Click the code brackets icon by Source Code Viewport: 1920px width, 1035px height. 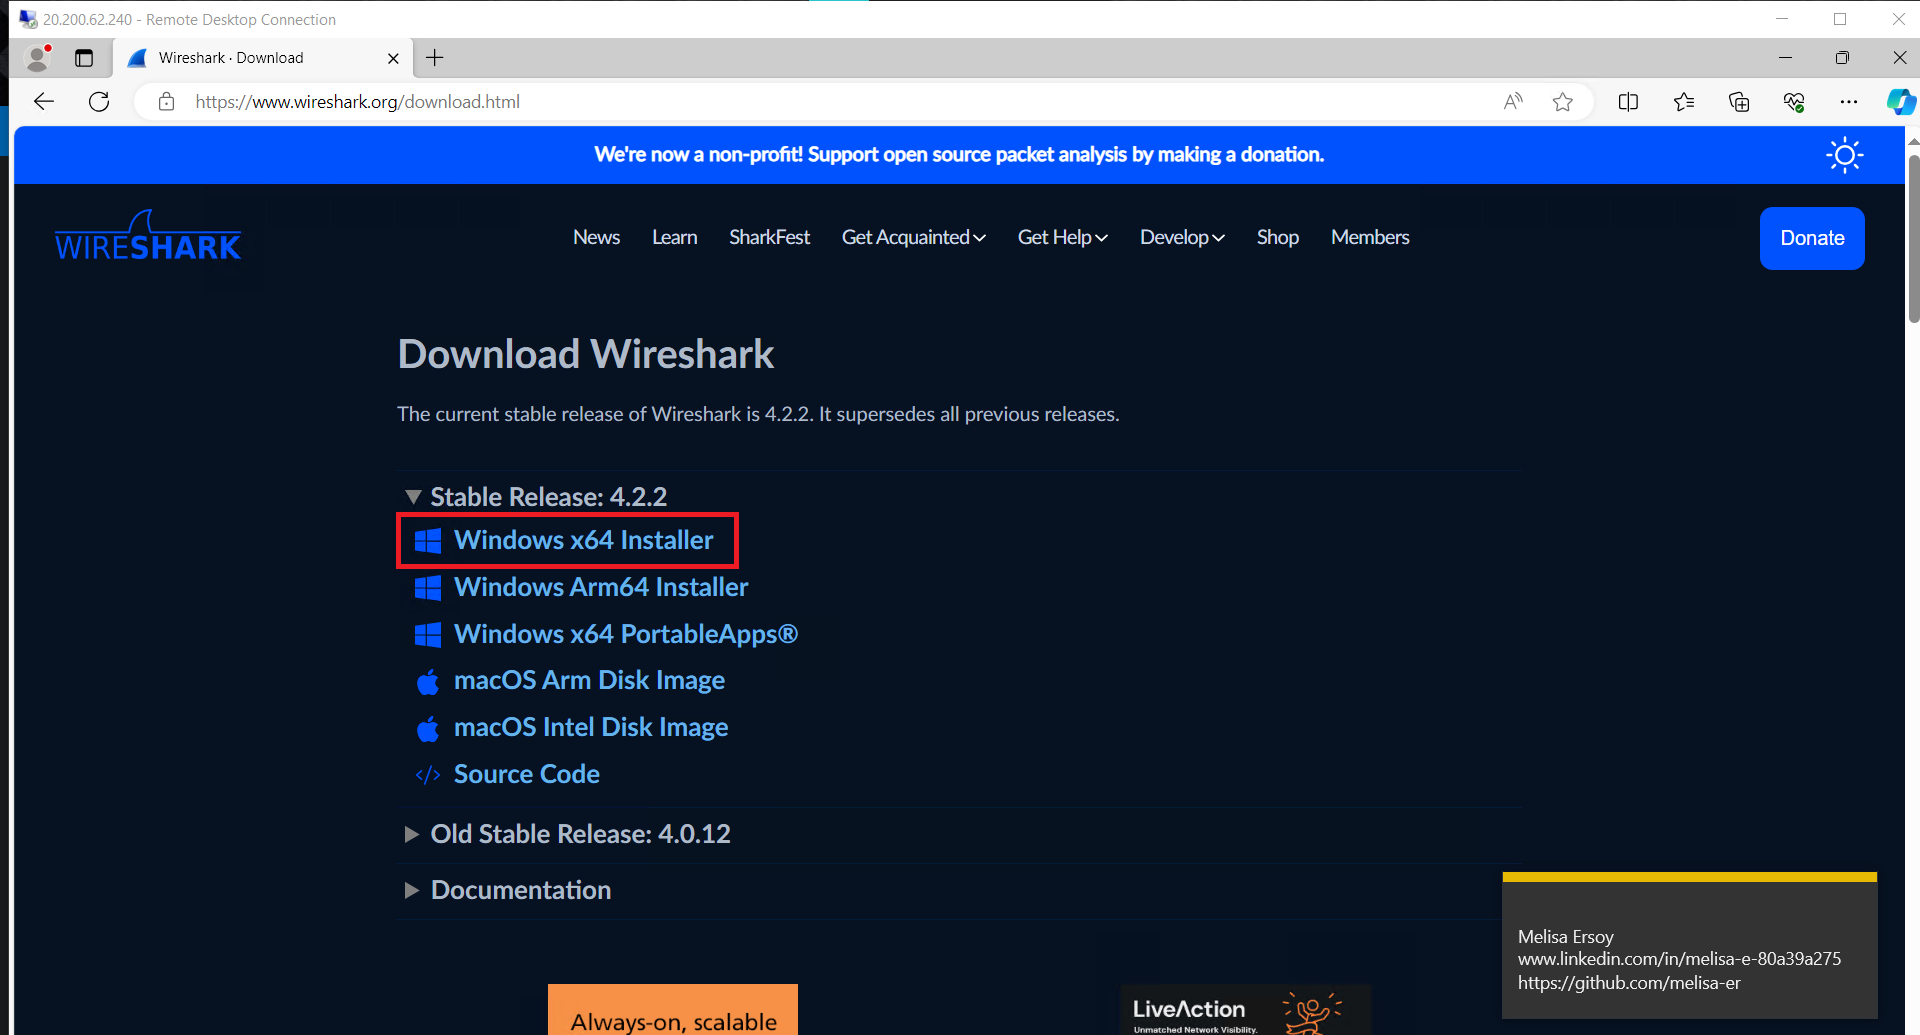click(428, 775)
